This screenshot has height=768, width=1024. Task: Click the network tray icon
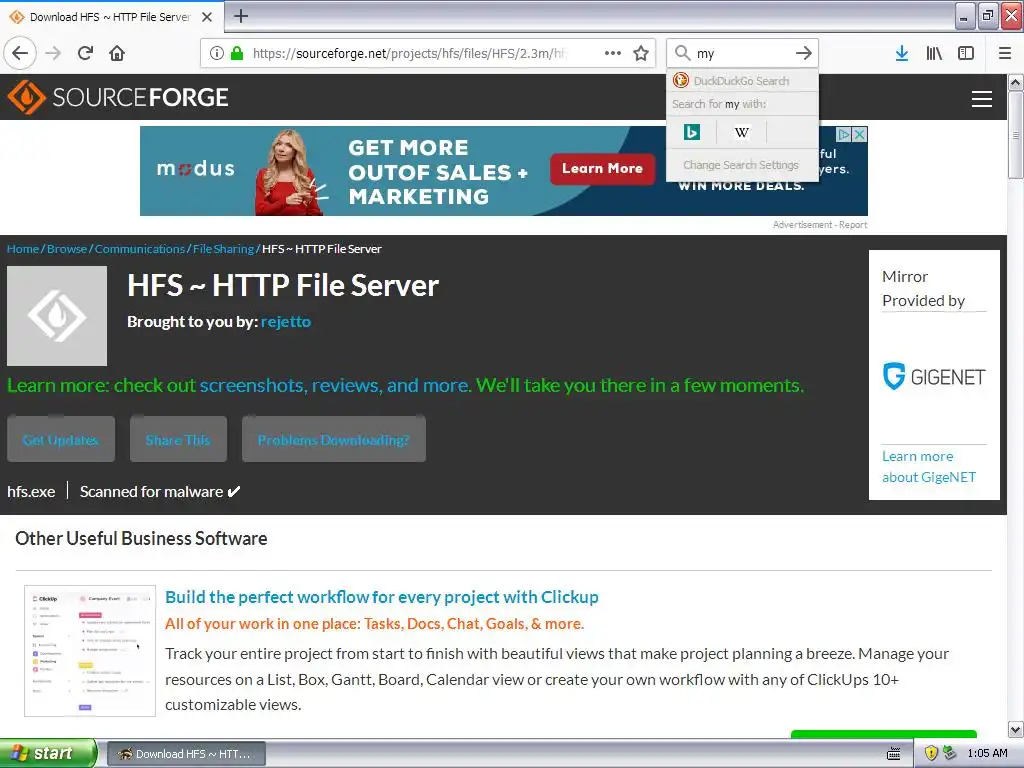pos(950,754)
